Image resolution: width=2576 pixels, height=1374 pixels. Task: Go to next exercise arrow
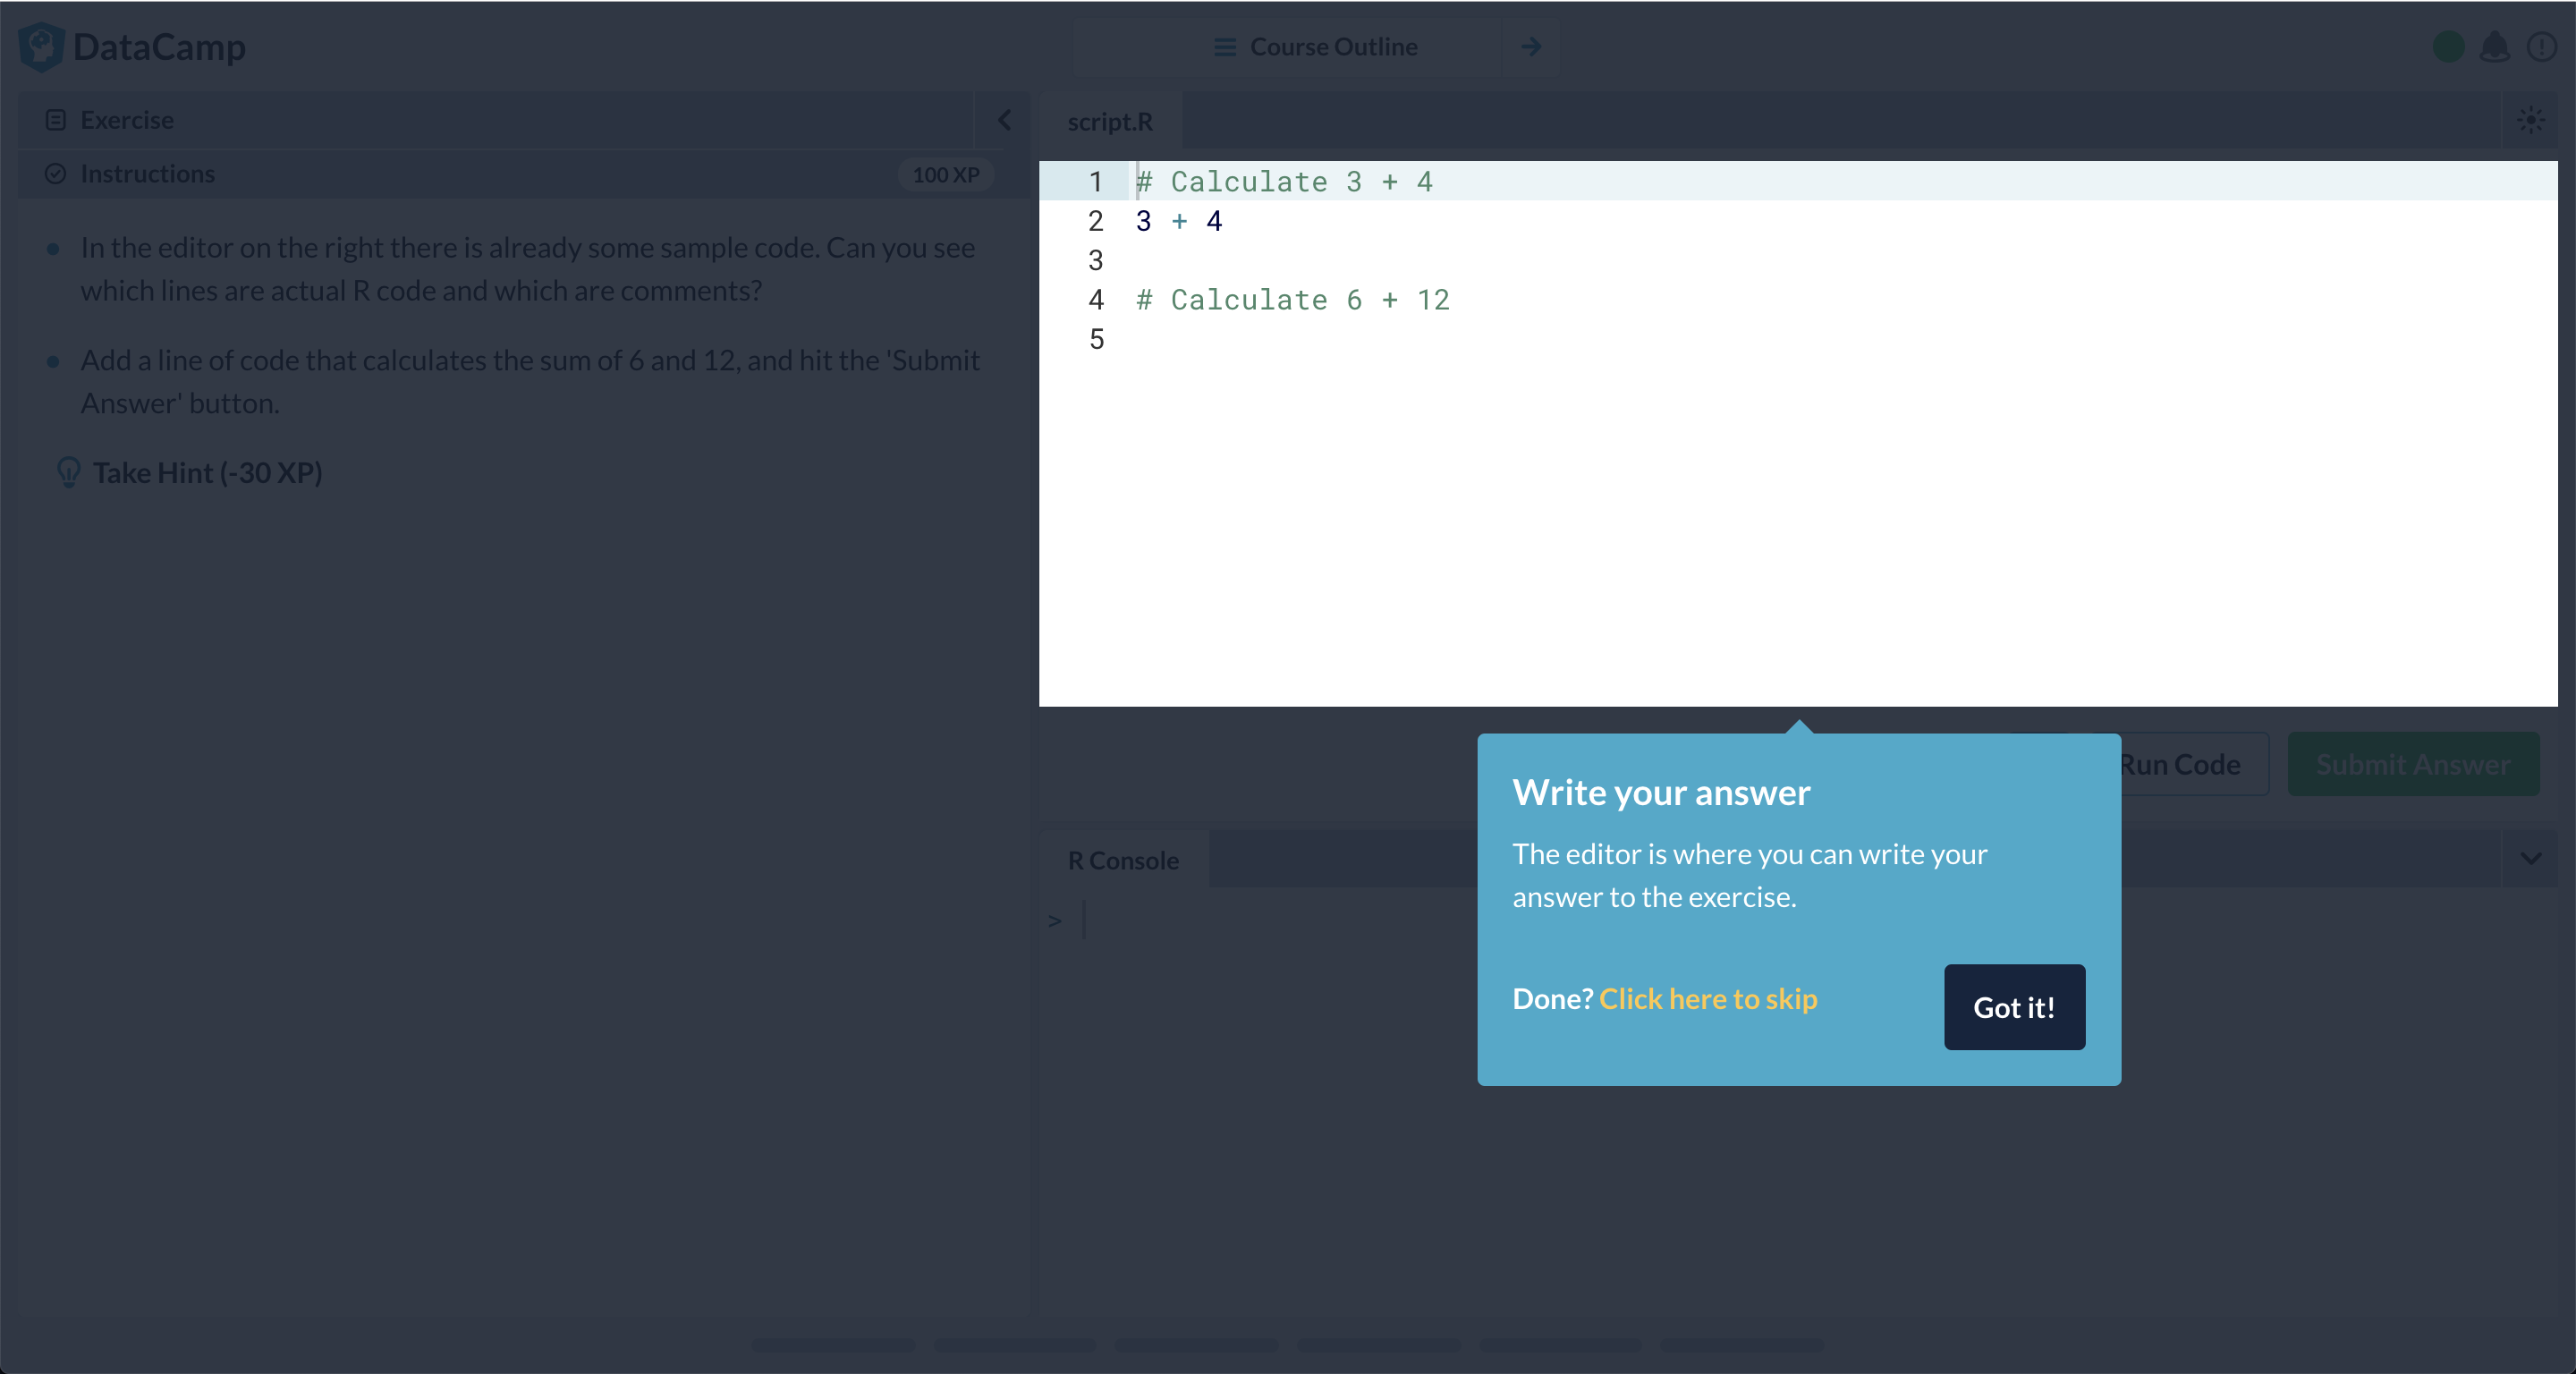1531,47
